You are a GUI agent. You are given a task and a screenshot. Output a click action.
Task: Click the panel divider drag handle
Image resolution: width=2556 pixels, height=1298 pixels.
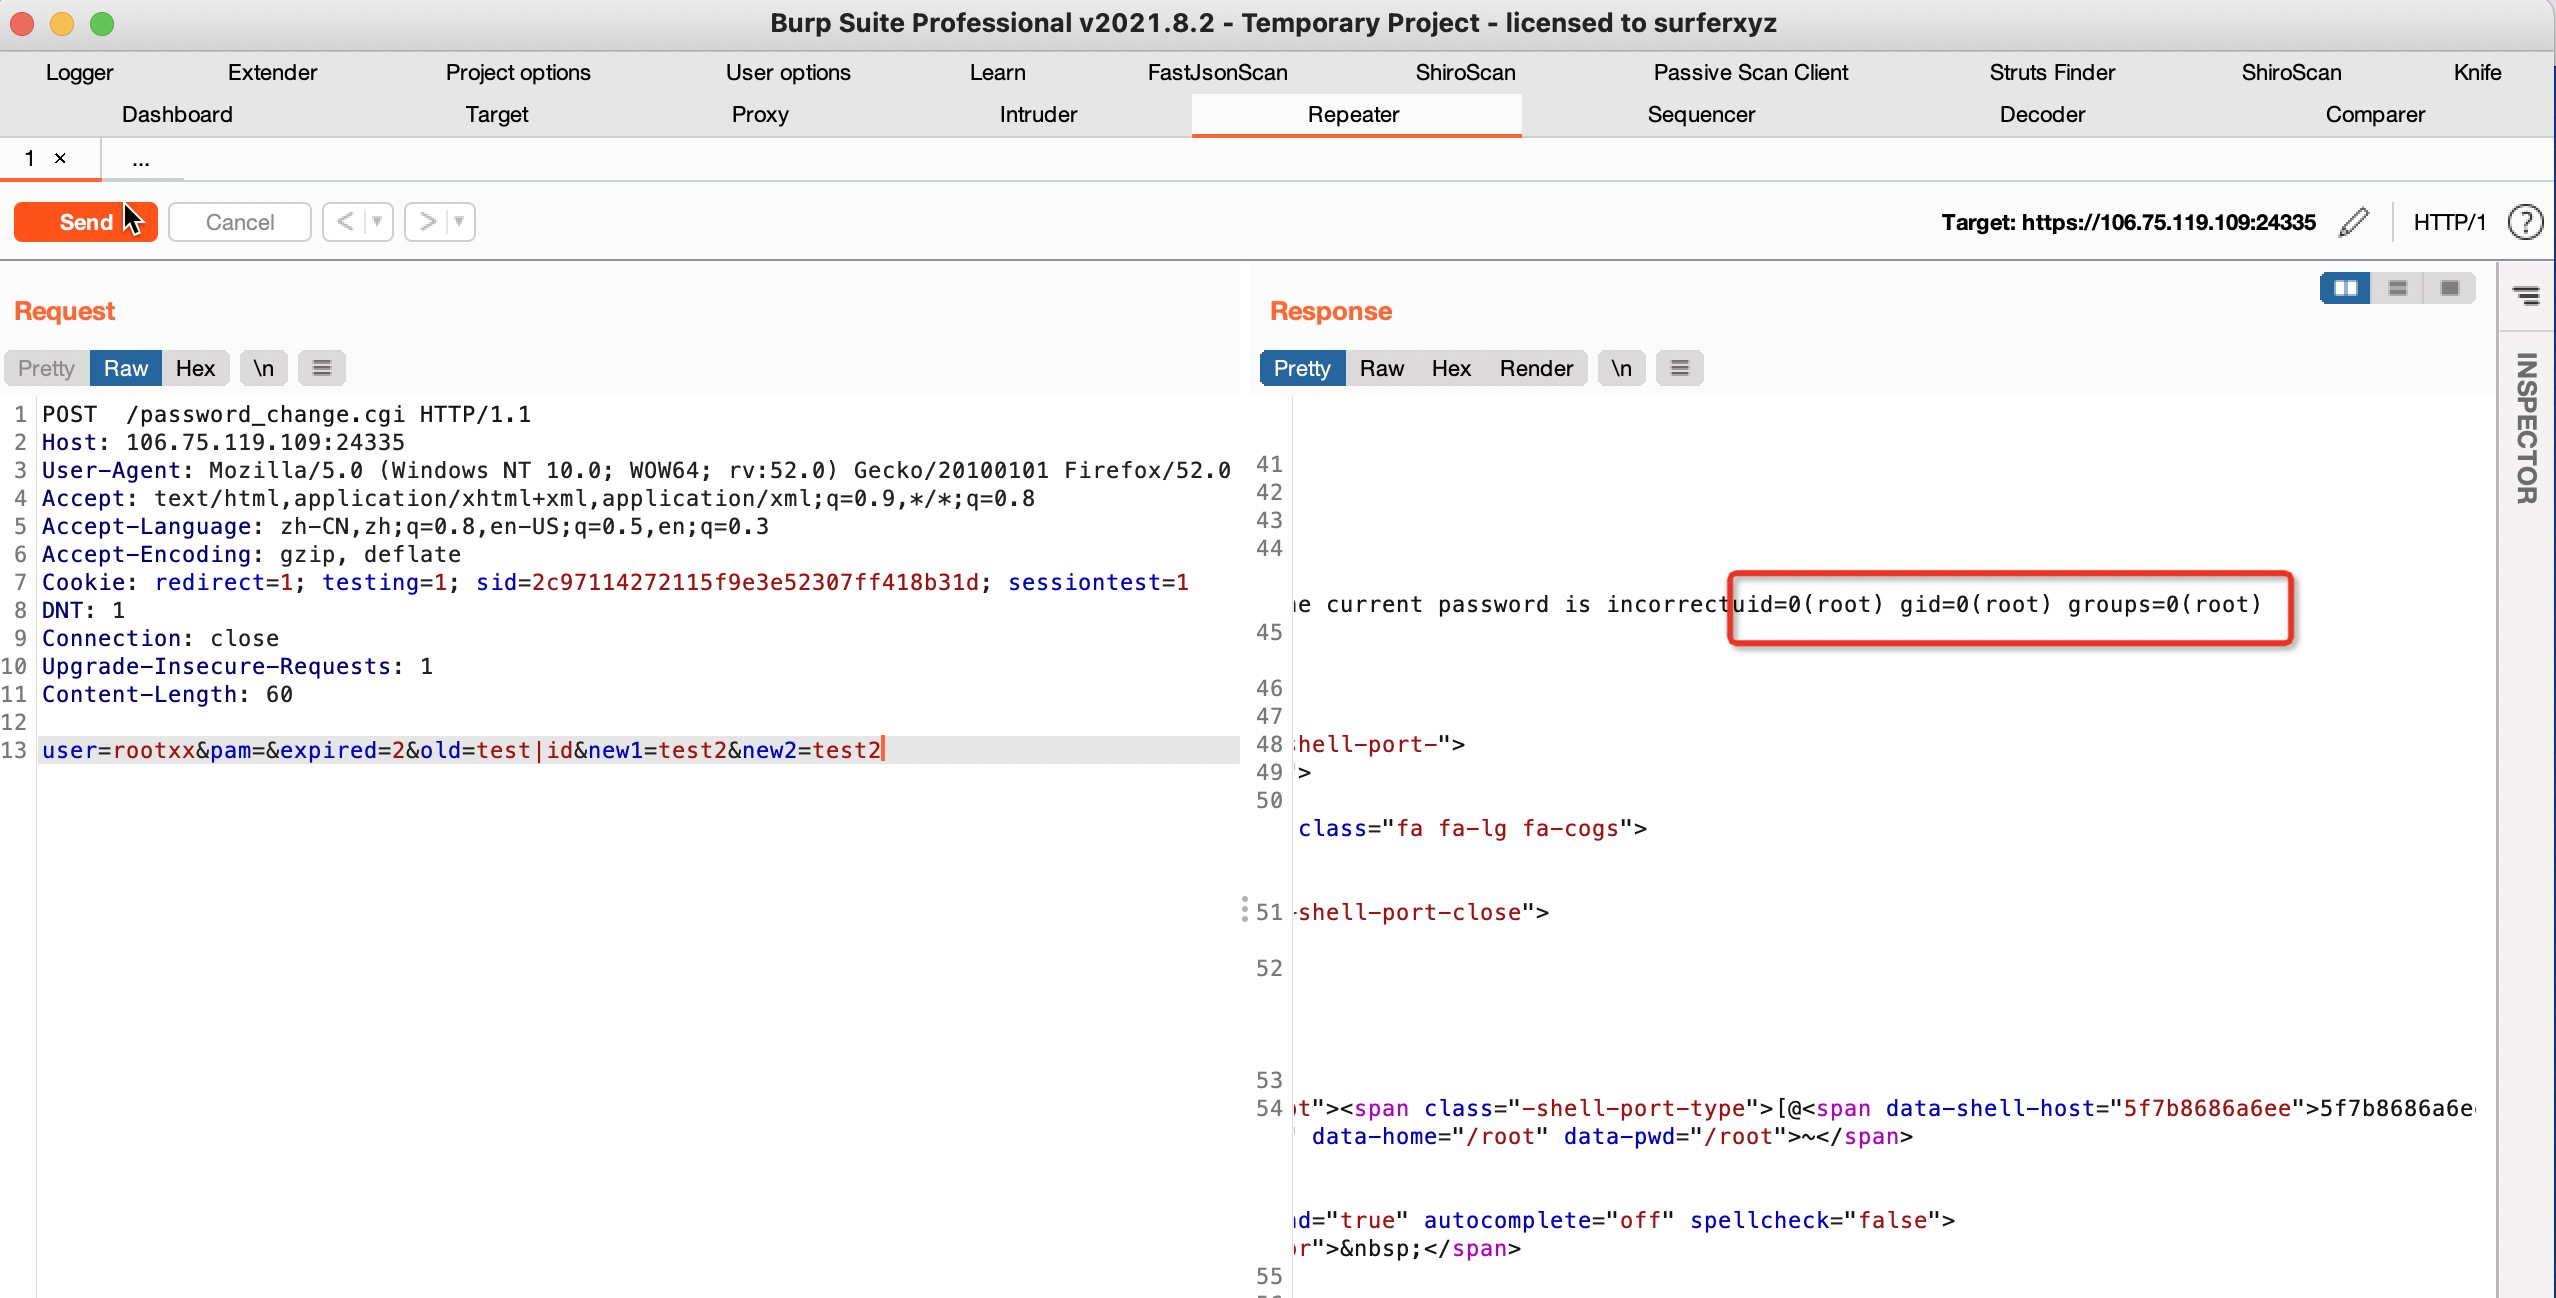pos(1244,909)
